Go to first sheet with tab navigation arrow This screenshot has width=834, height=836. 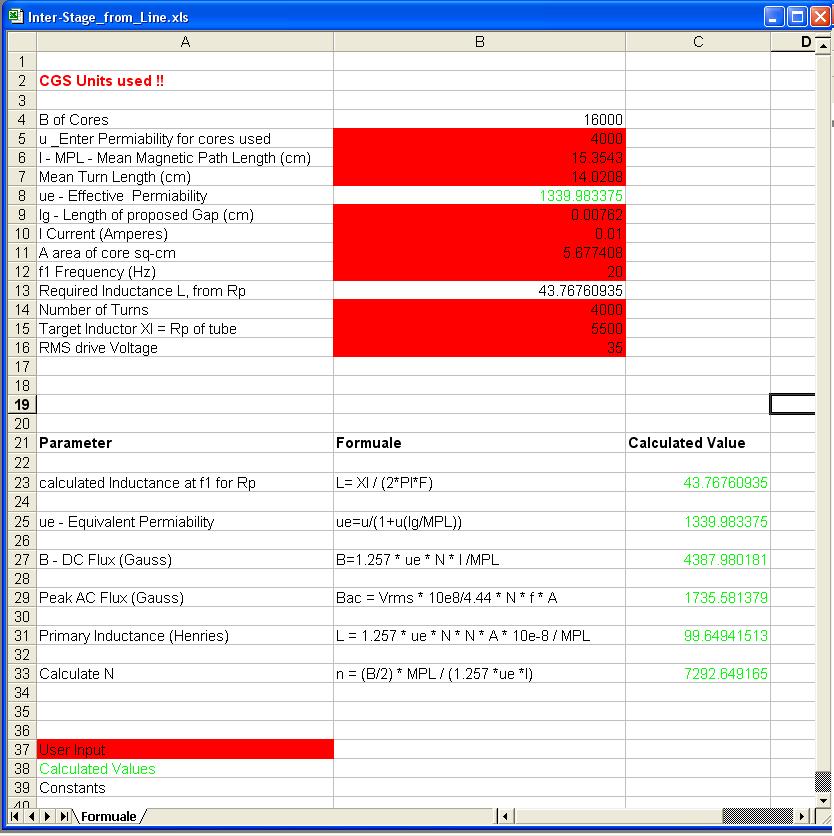pyautogui.click(x=15, y=816)
